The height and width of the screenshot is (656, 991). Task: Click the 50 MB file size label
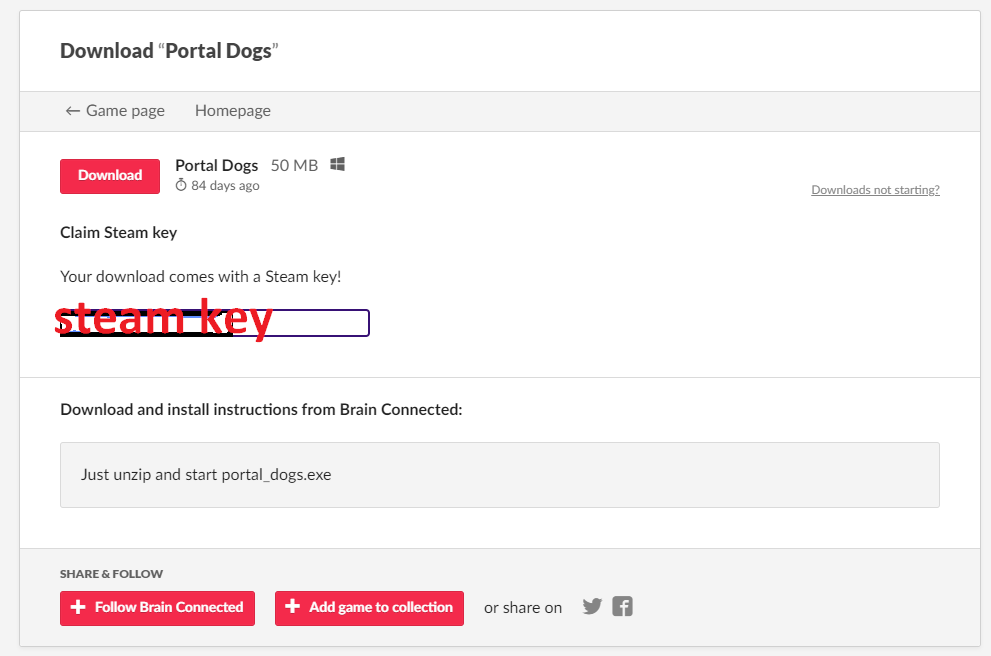(x=295, y=166)
